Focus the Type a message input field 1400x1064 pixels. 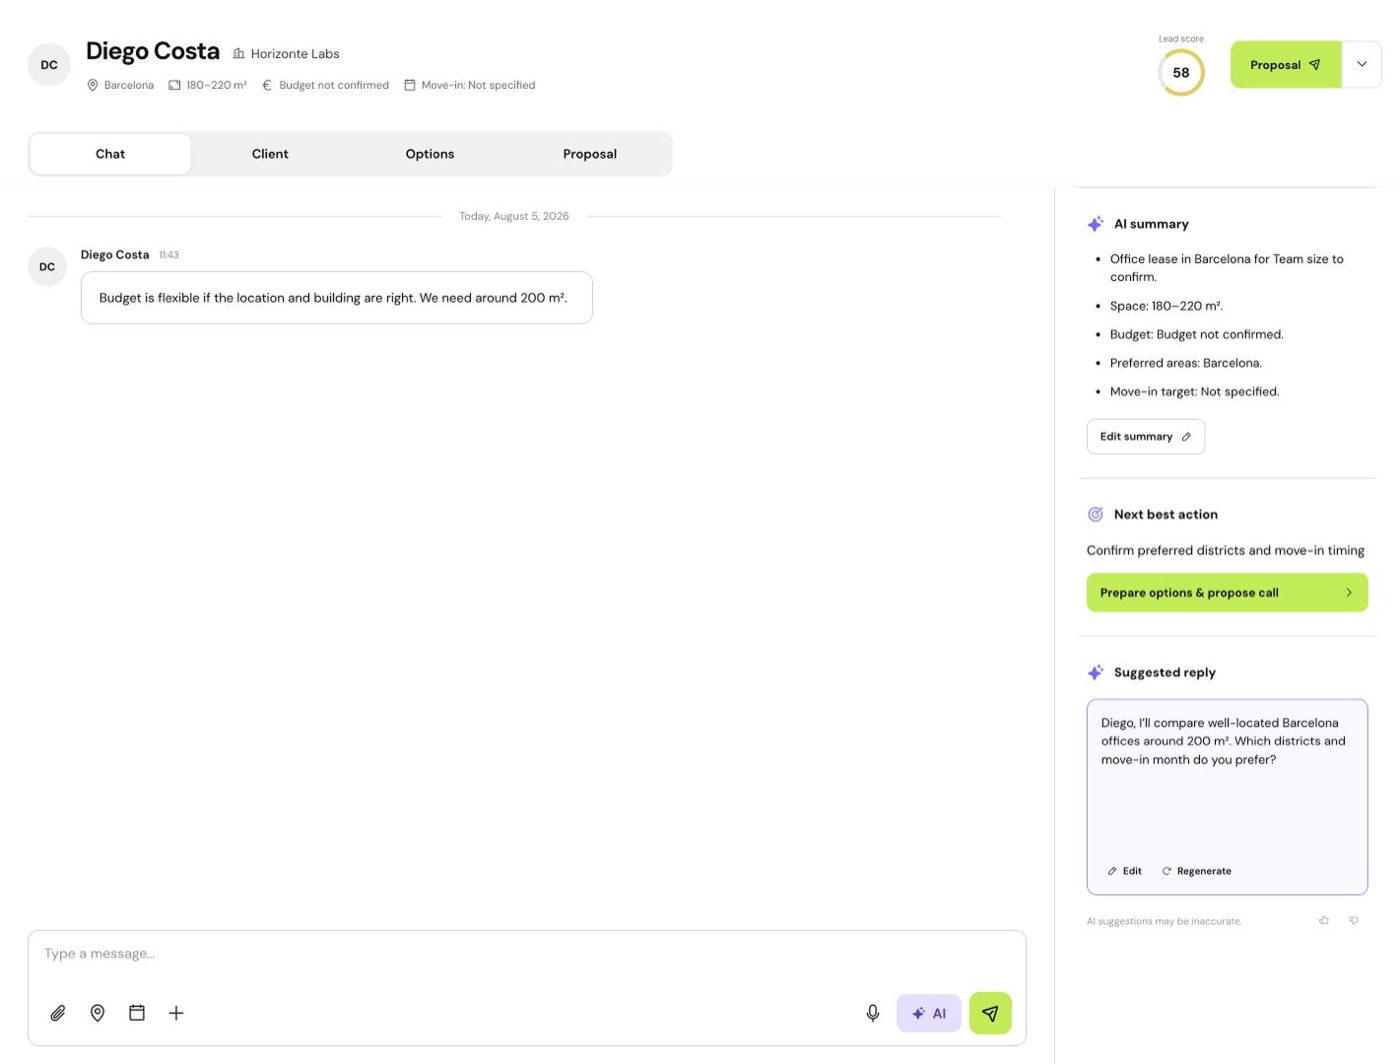point(527,954)
